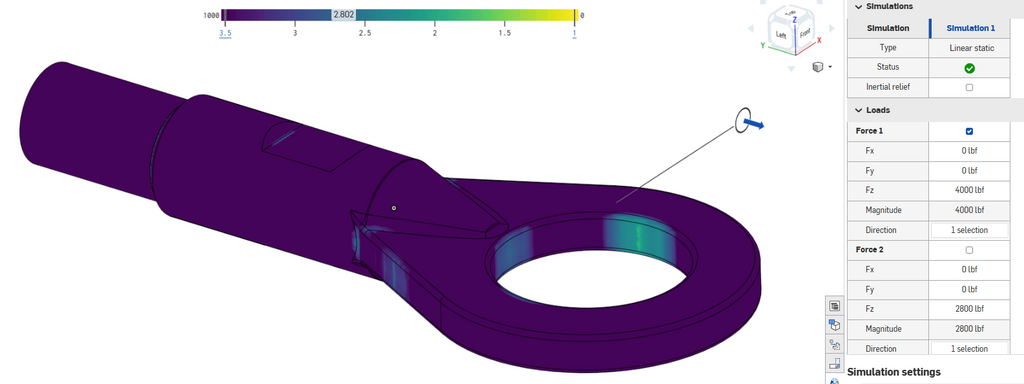Click the 'Linear static' type cell

(x=971, y=48)
